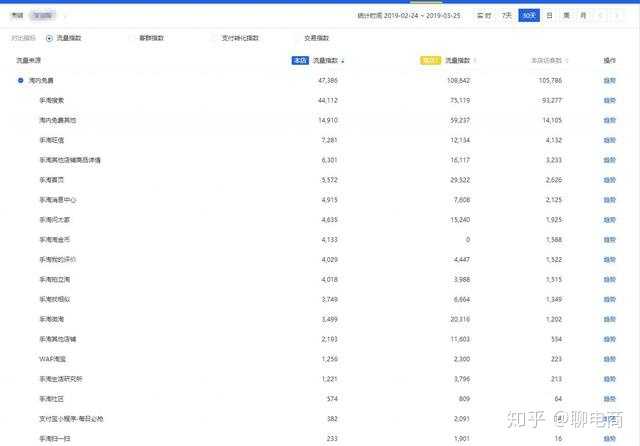Select the 日 period button
Screen dimensions: 640x446
549,16
